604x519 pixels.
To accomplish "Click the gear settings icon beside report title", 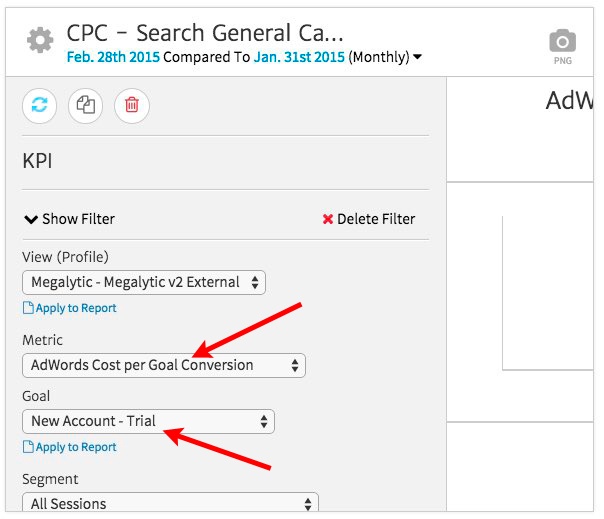I will pos(40,41).
